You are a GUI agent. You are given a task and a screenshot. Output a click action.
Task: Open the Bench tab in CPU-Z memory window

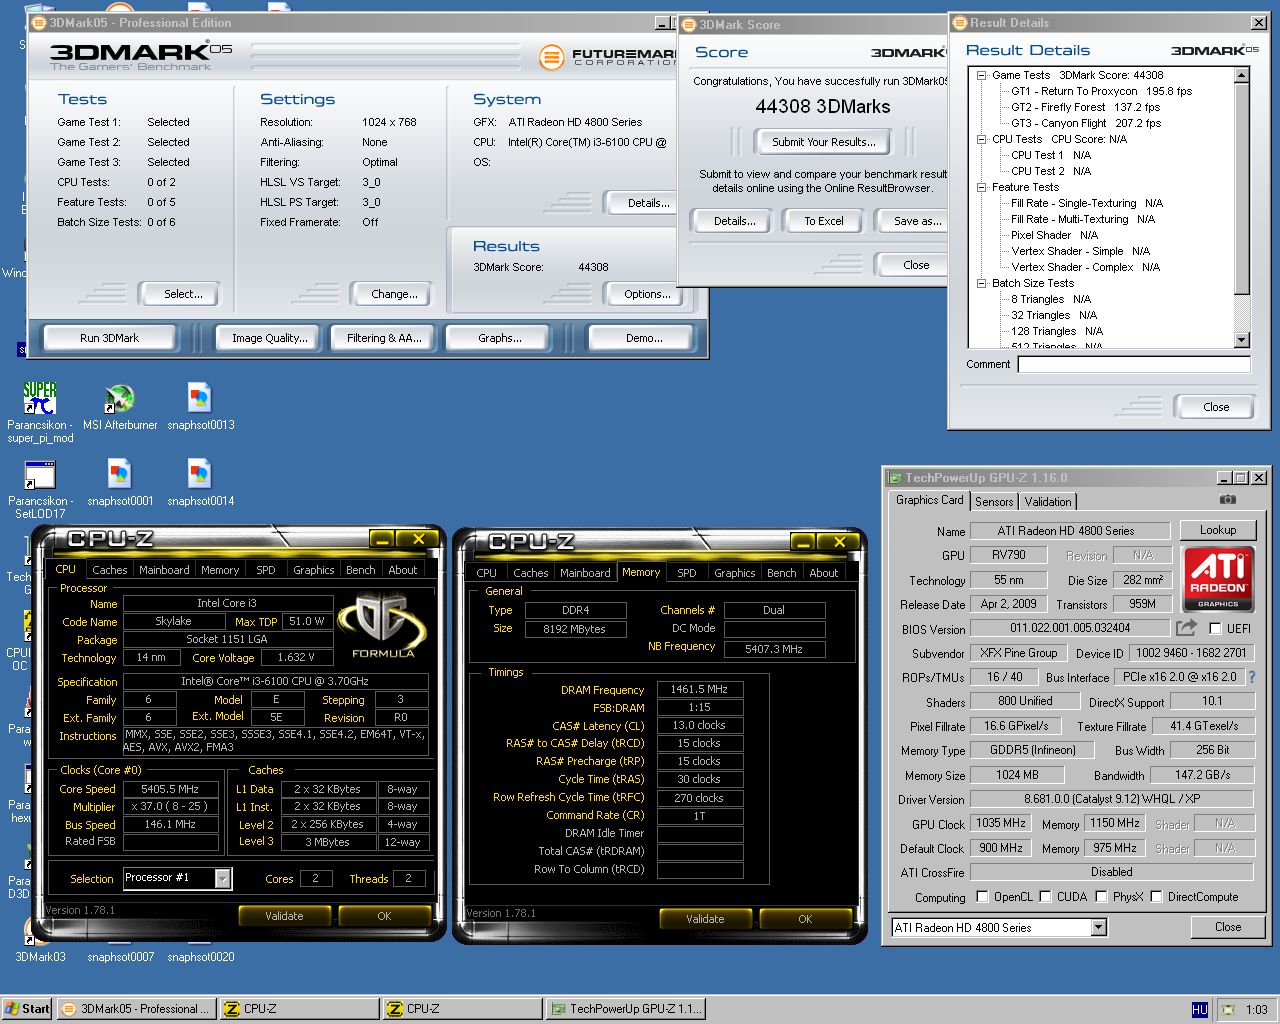click(x=782, y=573)
